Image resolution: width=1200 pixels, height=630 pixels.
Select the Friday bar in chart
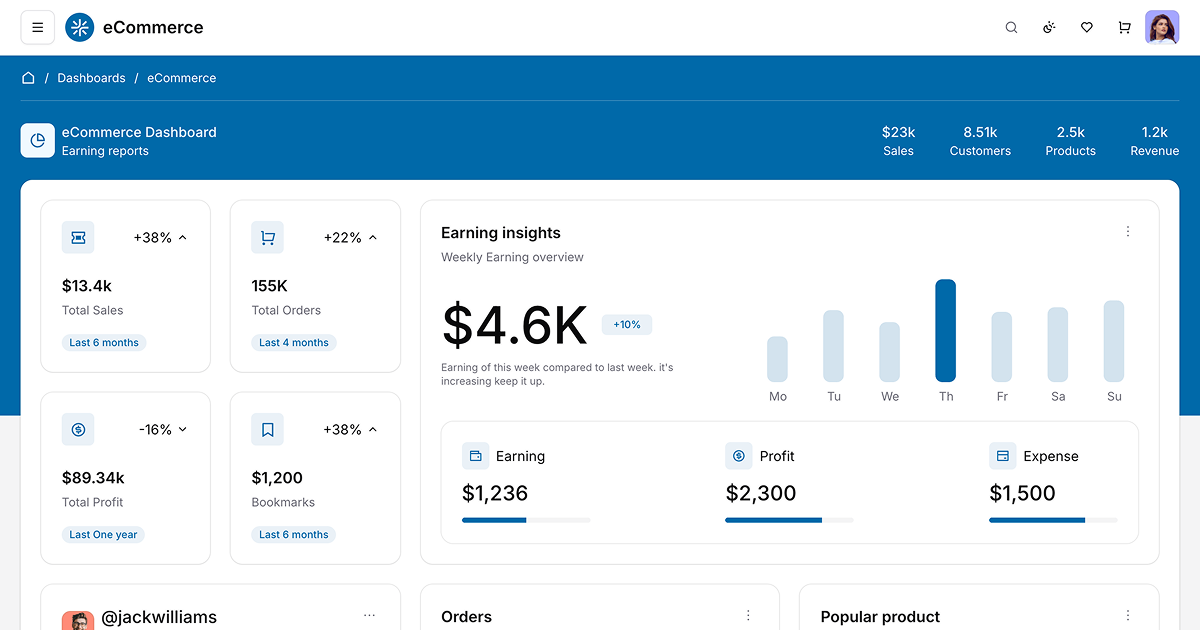[x=1002, y=347]
